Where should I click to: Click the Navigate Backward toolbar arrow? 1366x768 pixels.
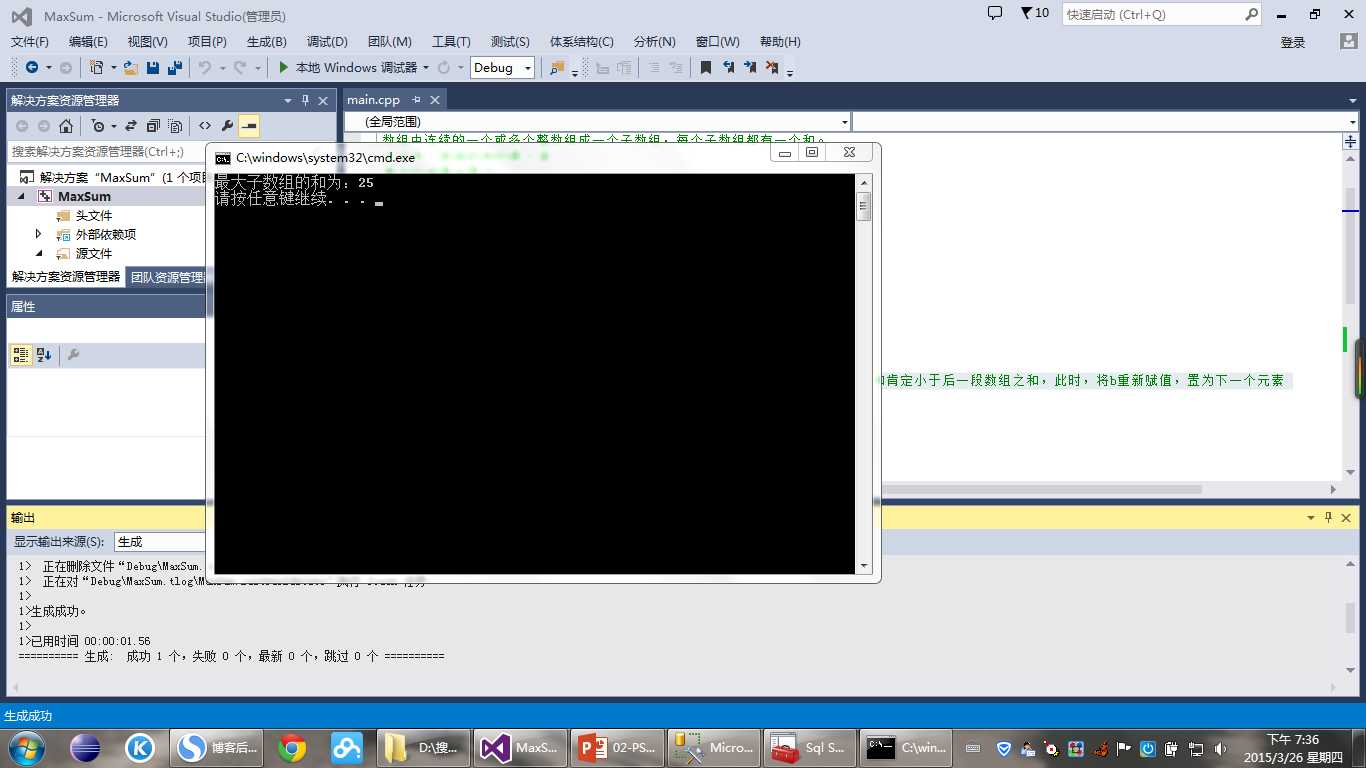[32, 68]
